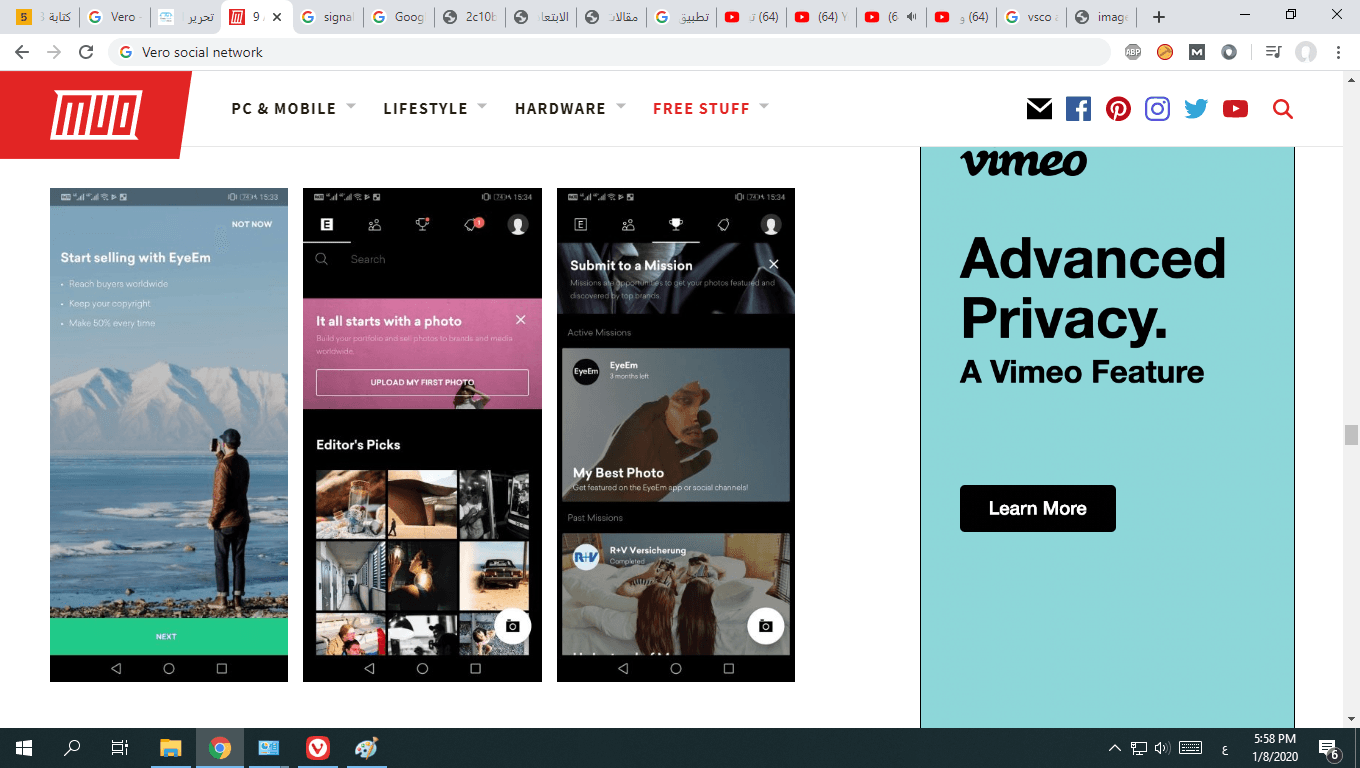Open the AdBlock Plus extension icon
The height and width of the screenshot is (768, 1360).
point(1133,52)
